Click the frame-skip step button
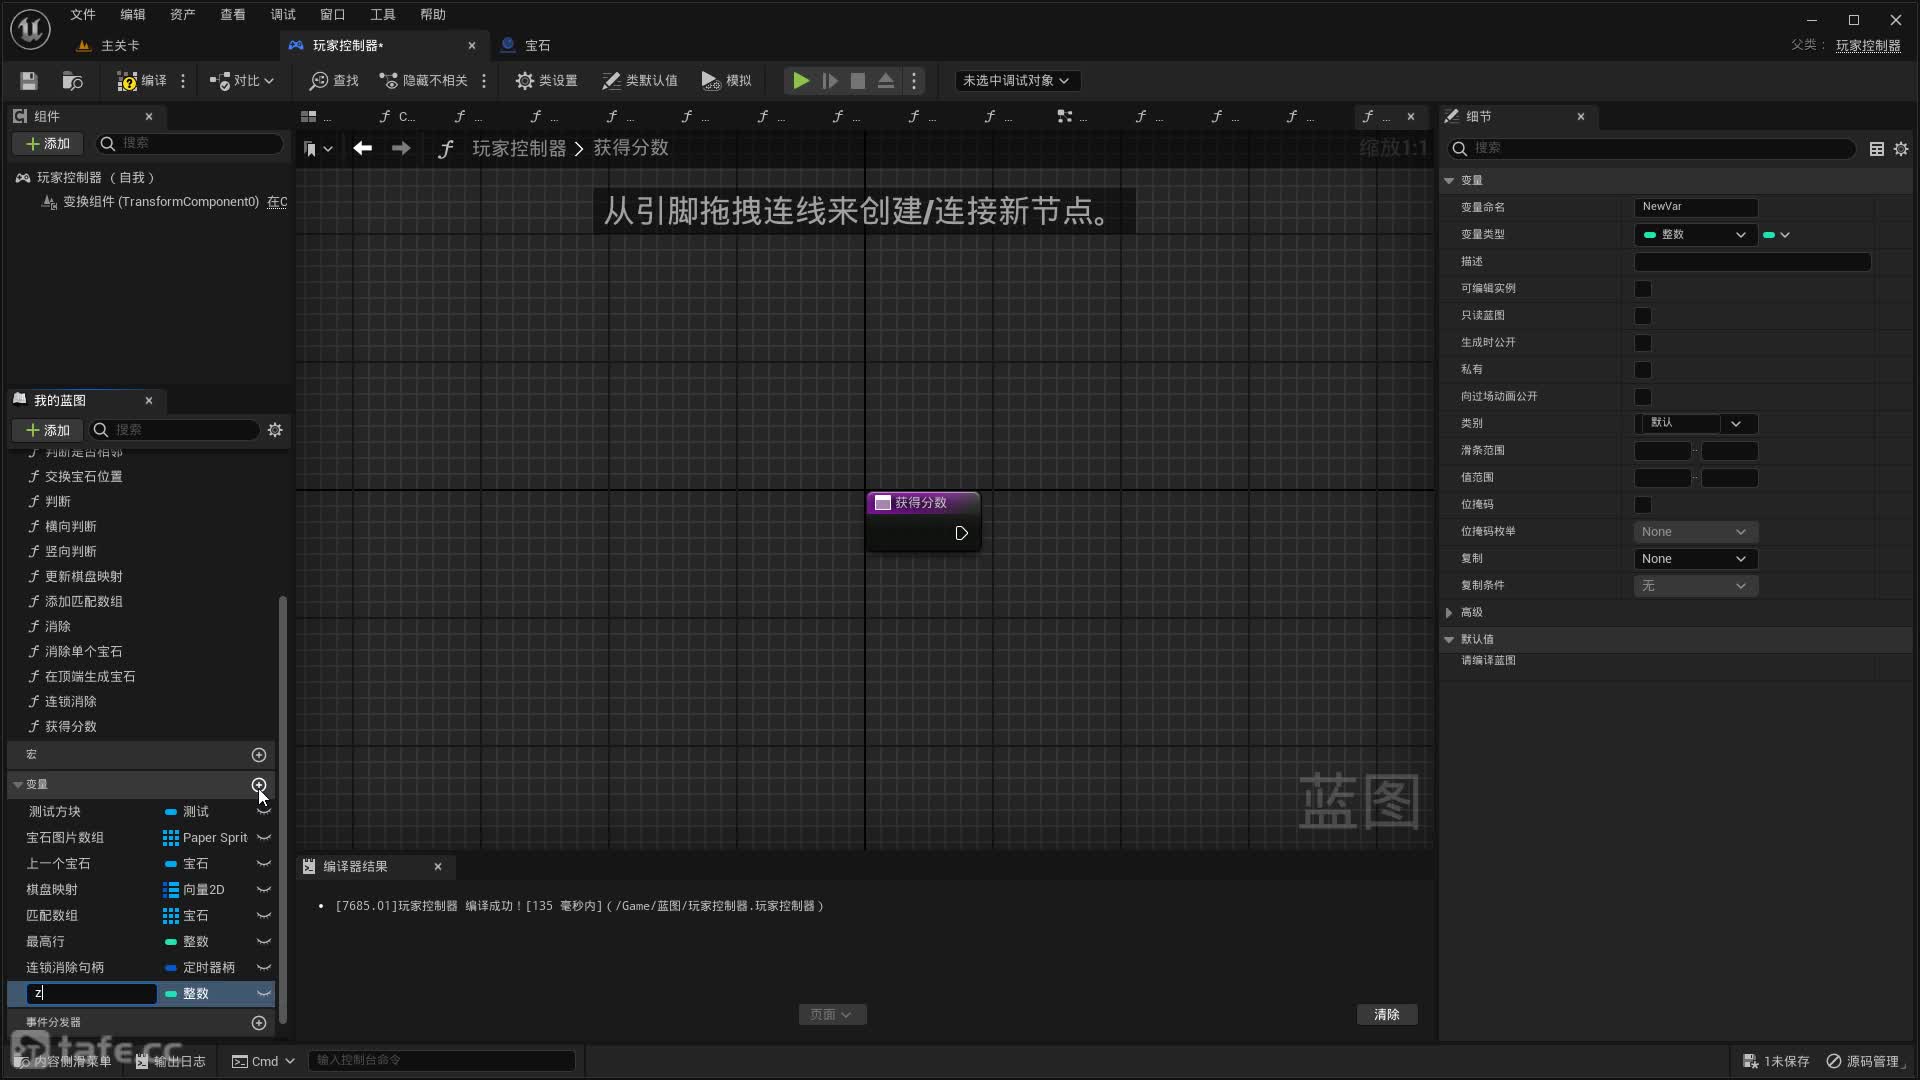 pyautogui.click(x=829, y=81)
